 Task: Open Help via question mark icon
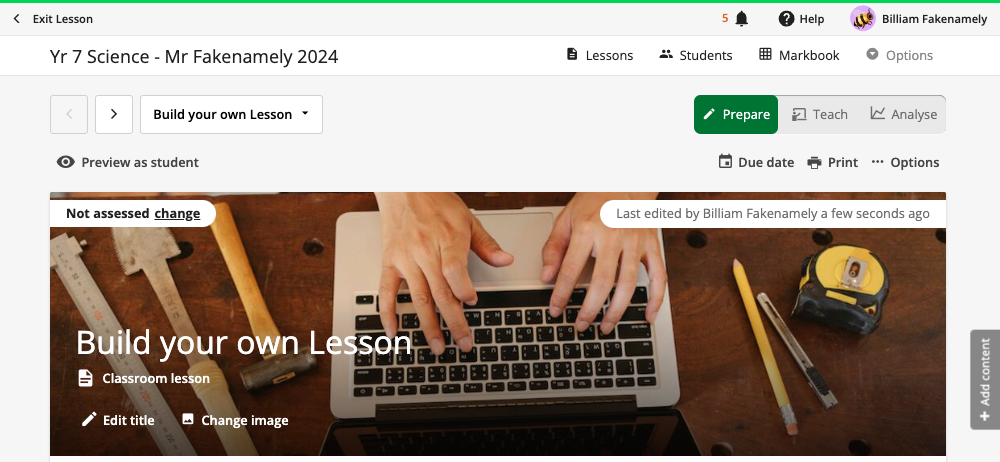pos(786,19)
